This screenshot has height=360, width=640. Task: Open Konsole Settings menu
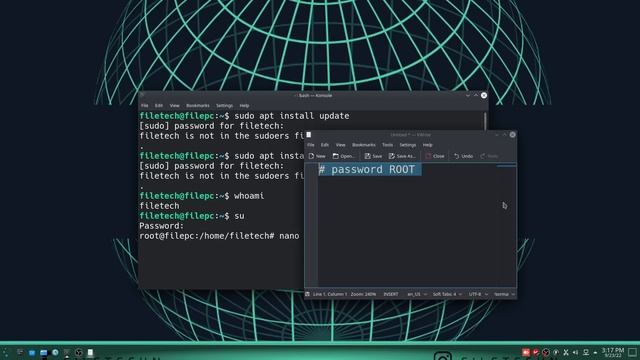point(224,105)
